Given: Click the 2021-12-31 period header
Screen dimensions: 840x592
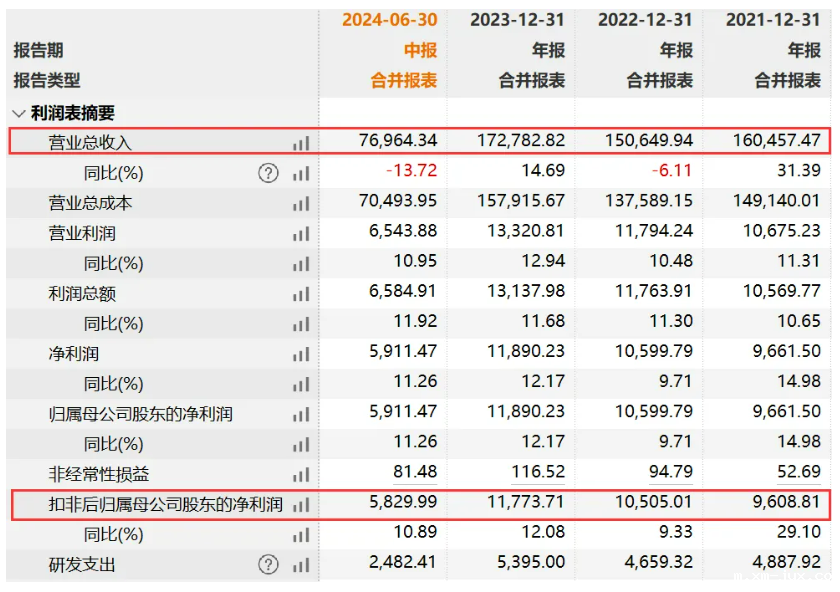Looking at the screenshot, I should (x=773, y=20).
